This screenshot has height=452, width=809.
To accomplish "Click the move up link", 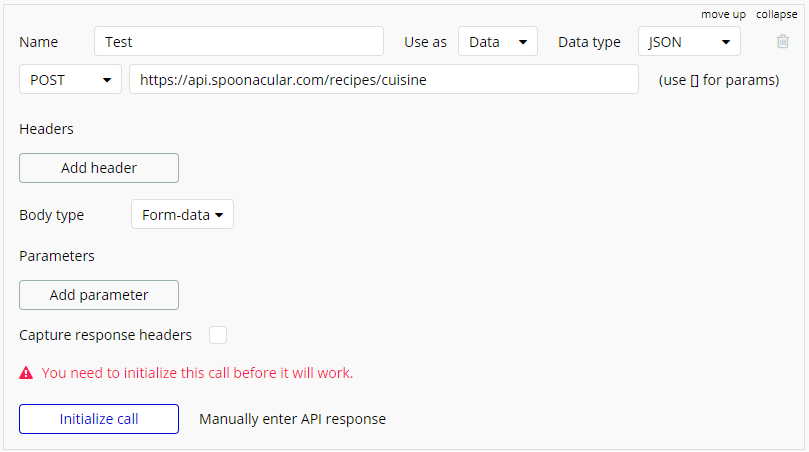I will click(x=723, y=14).
